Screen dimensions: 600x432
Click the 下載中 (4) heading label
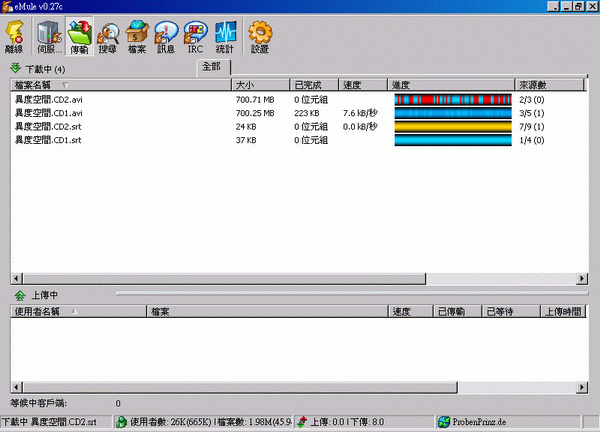45,69
